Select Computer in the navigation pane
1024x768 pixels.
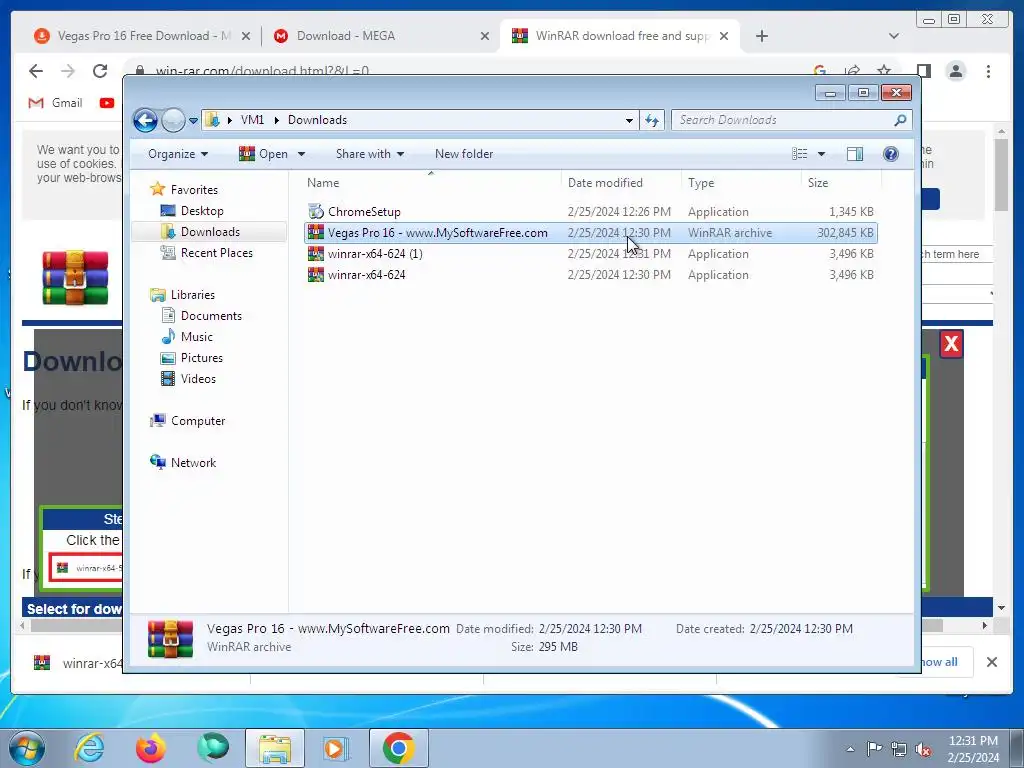[198, 421]
